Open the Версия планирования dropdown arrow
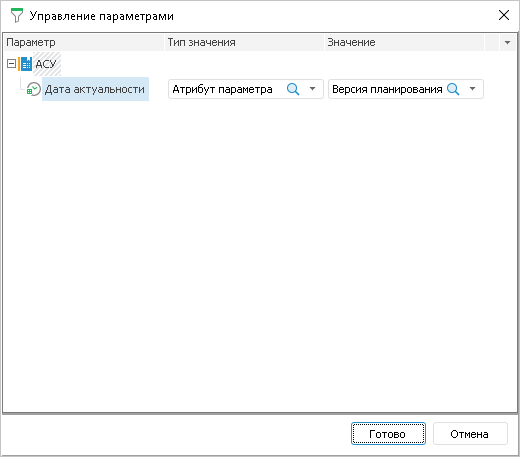The width and height of the screenshot is (520, 457). (472, 89)
